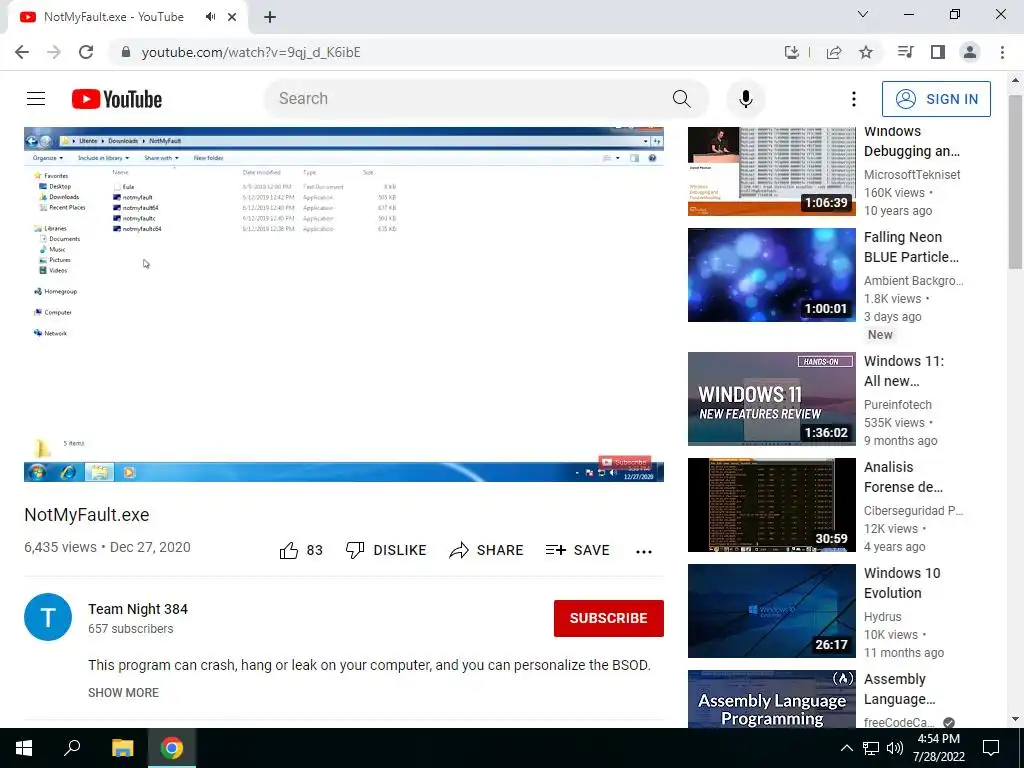Screen dimensions: 1024x768
Task: Open Windows 10 Evolution video thumbnail
Action: pyautogui.click(x=771, y=611)
